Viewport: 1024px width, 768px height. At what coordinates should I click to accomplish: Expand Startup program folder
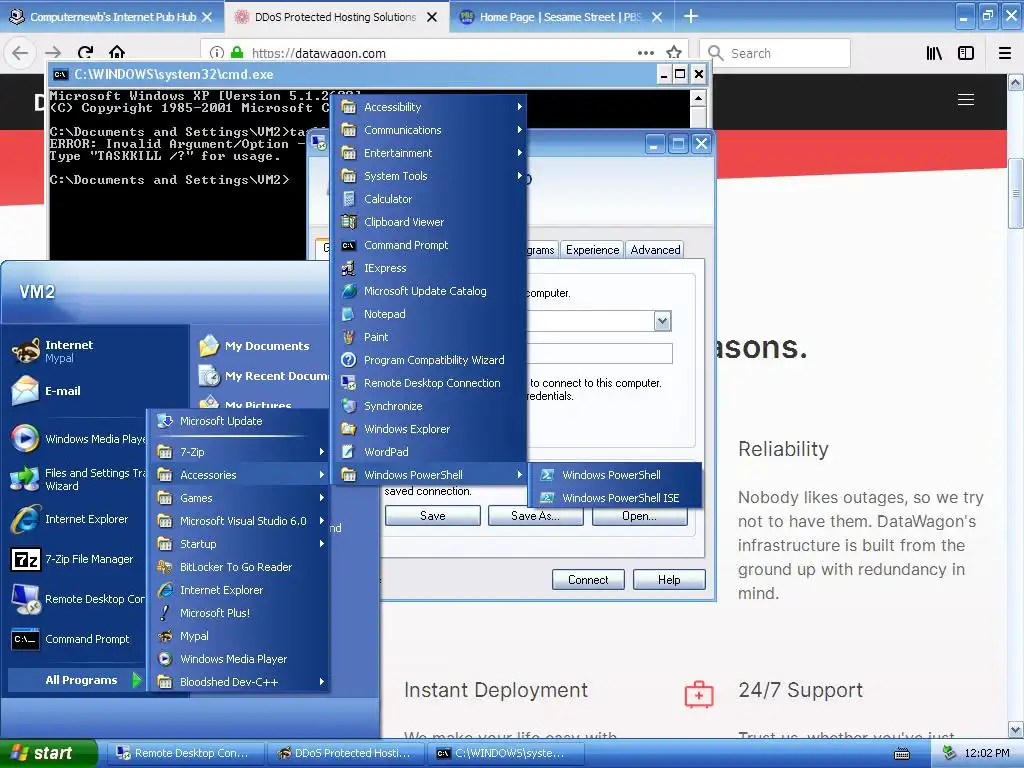coord(239,544)
